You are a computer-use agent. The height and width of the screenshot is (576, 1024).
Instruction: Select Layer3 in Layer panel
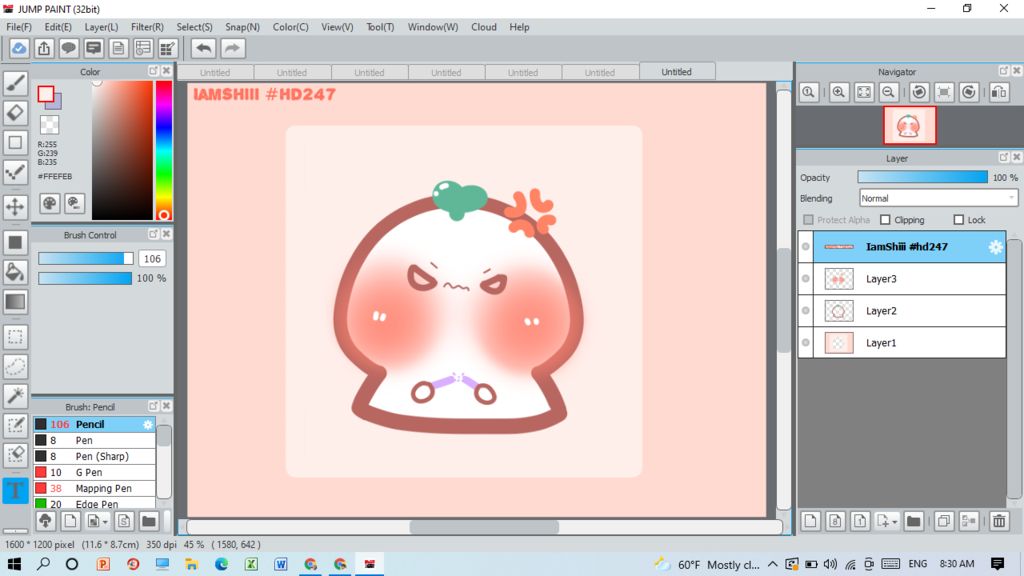[909, 279]
